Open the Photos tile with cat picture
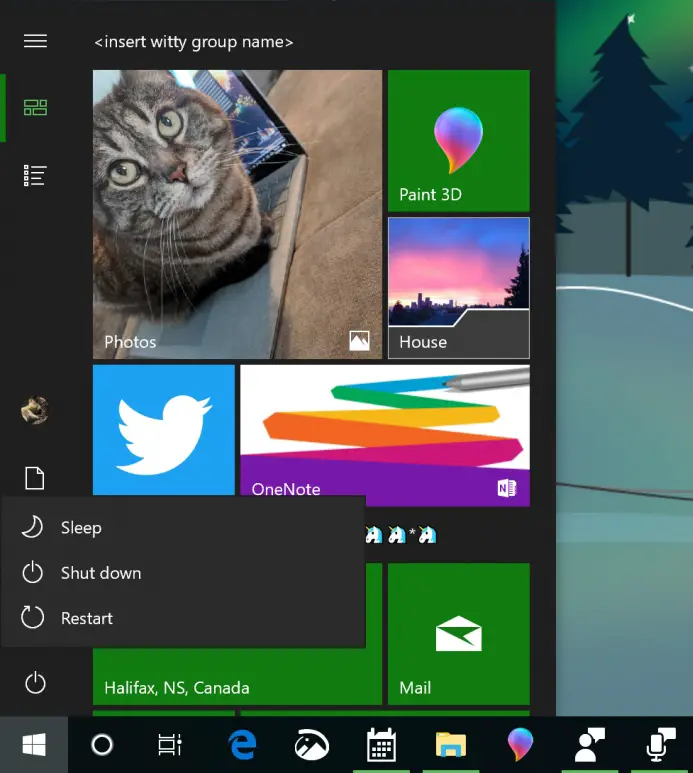Screen dimensions: 693x773 [x=237, y=214]
